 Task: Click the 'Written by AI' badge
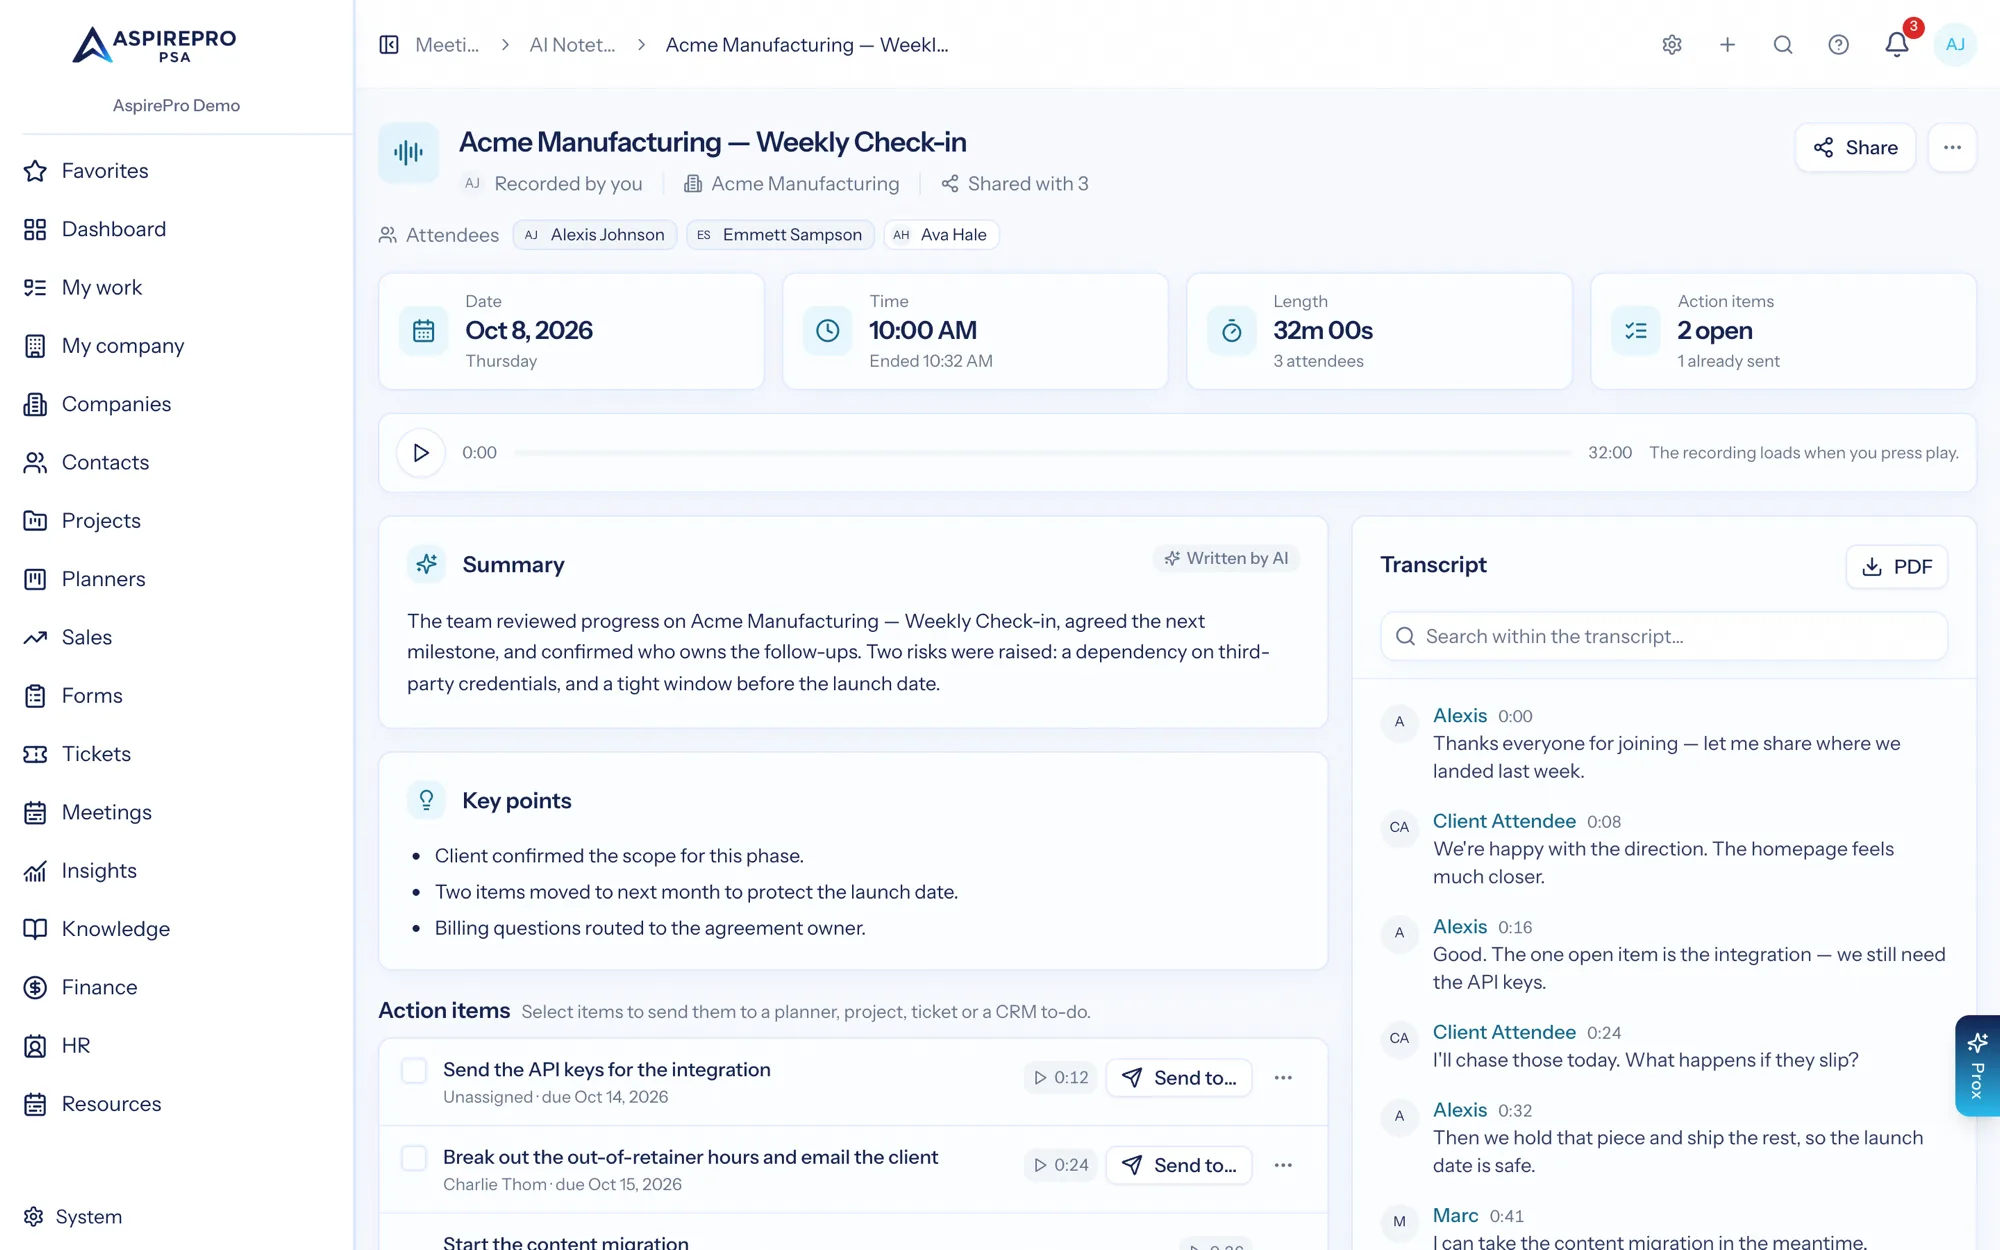1226,558
